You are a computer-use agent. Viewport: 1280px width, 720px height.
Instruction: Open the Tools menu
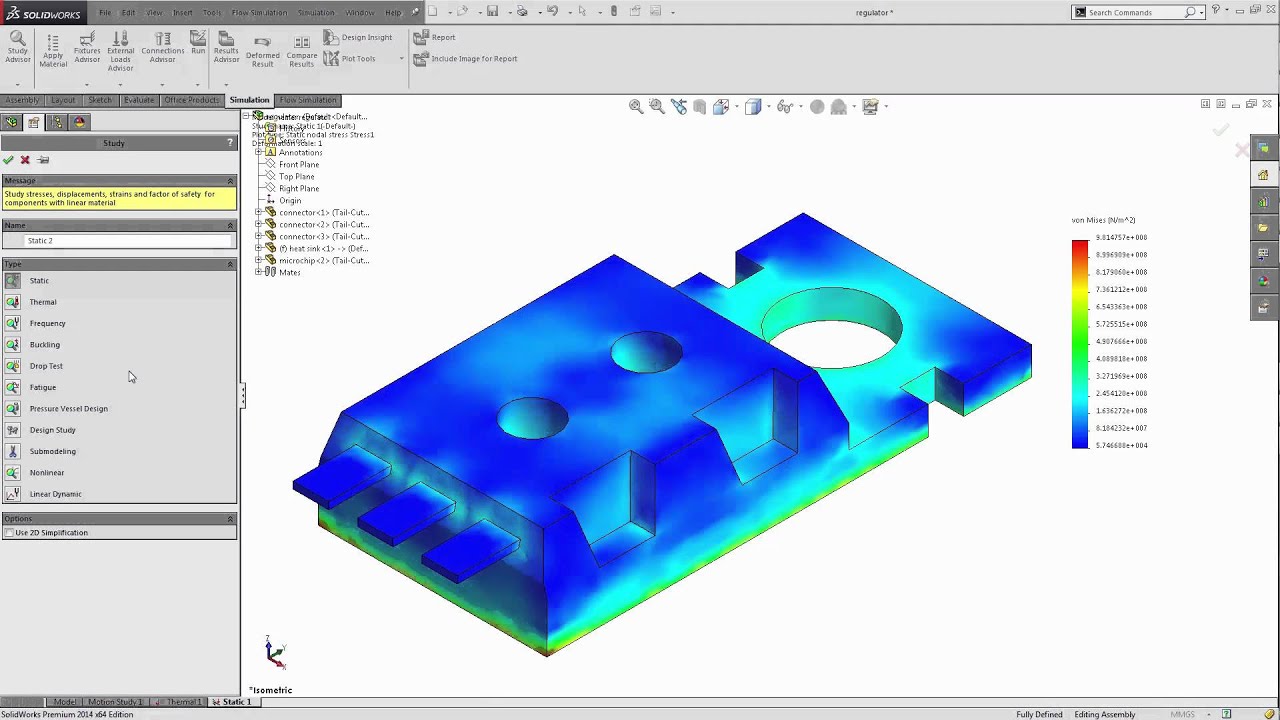coord(211,12)
